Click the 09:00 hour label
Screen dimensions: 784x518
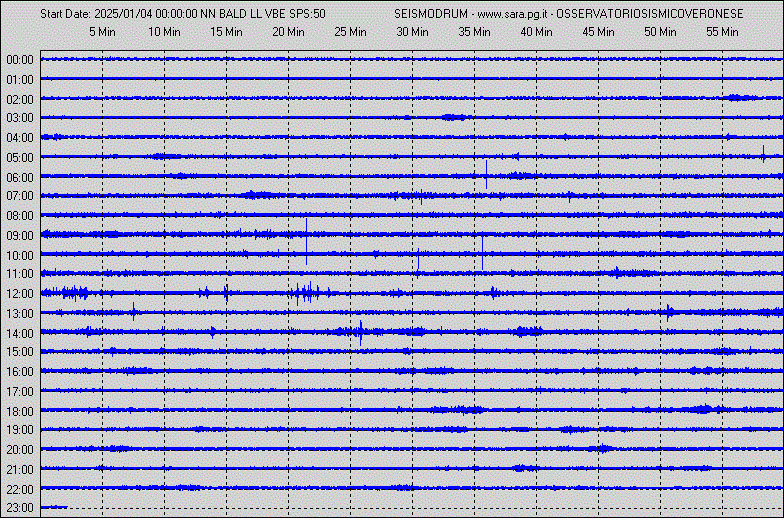20,236
